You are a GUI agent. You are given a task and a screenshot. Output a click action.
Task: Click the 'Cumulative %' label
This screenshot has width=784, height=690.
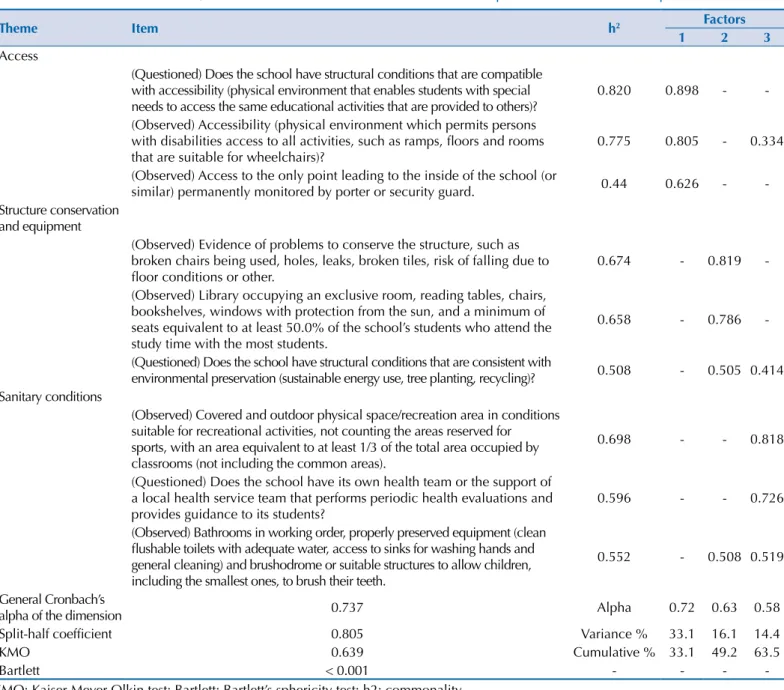614,652
